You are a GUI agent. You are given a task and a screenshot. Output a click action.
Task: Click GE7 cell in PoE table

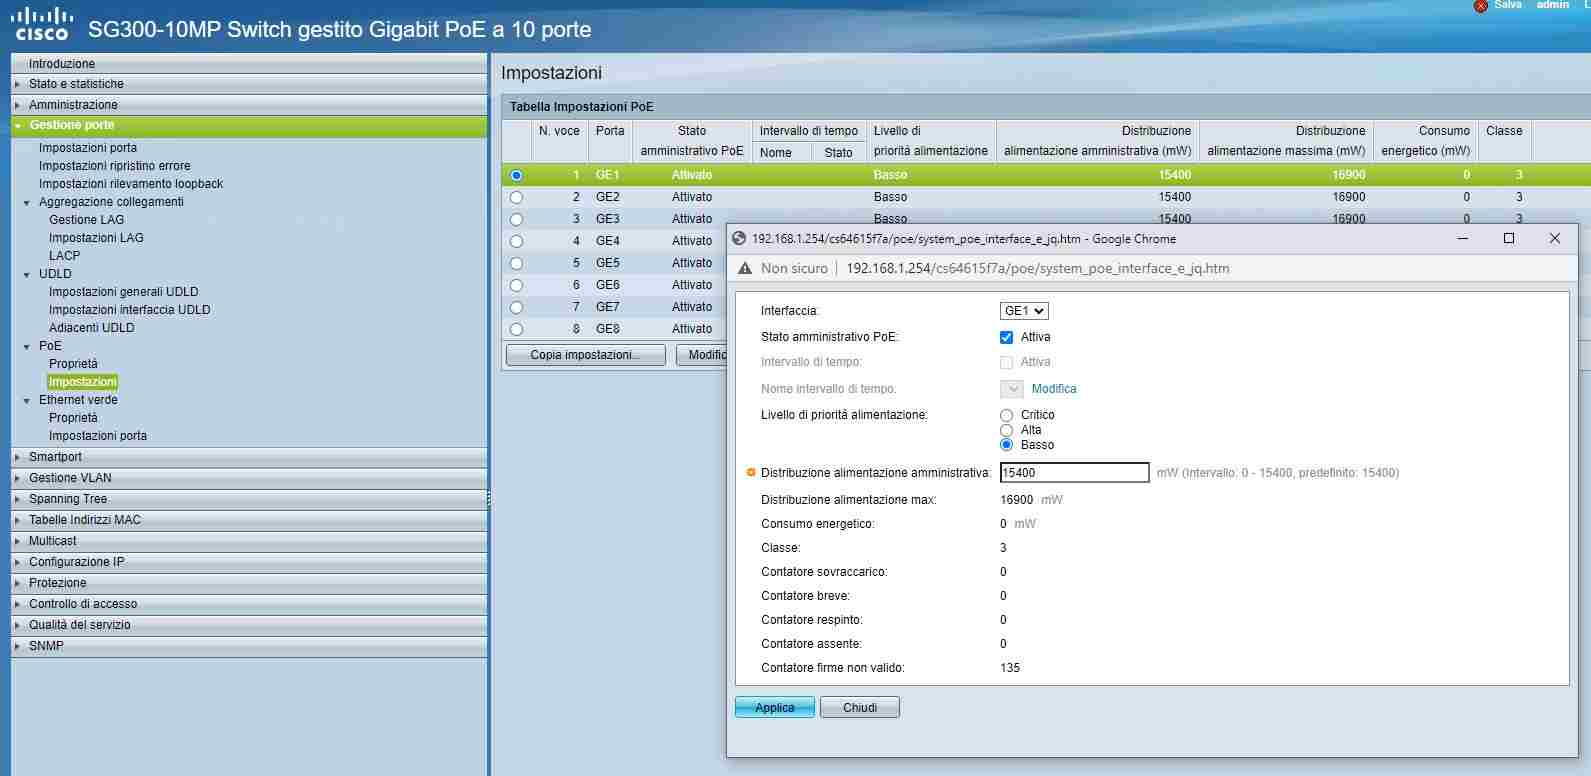tap(608, 307)
